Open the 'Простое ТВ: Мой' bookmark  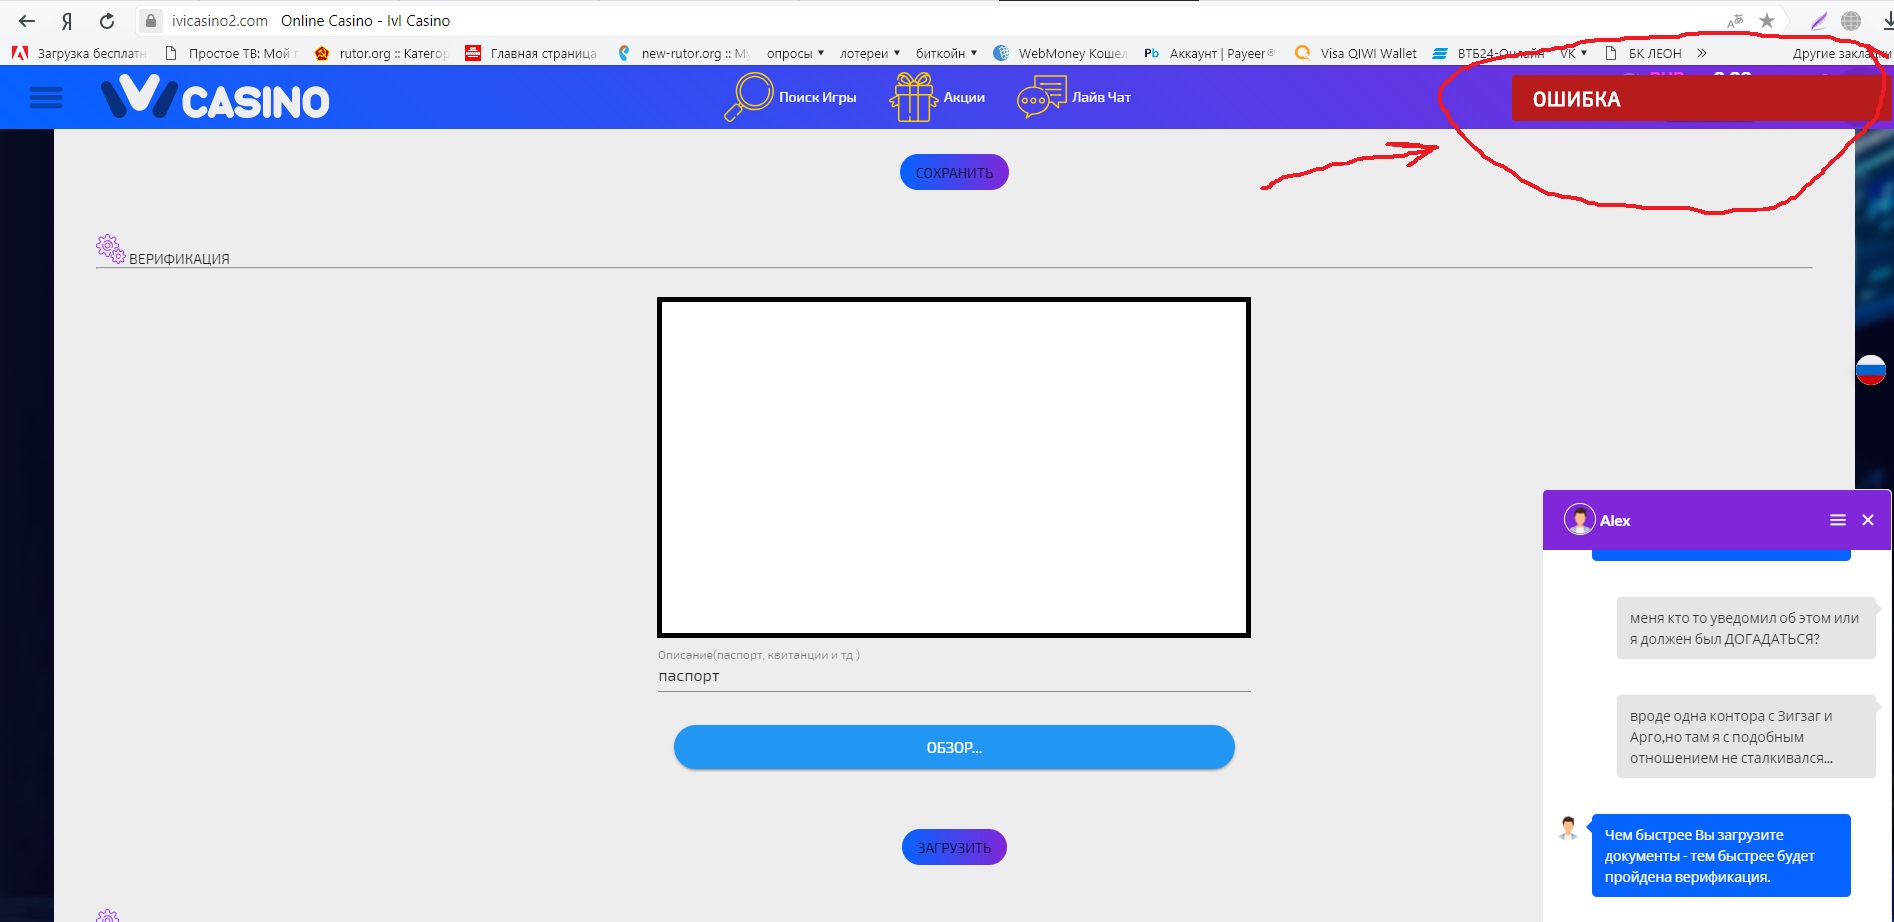(230, 53)
